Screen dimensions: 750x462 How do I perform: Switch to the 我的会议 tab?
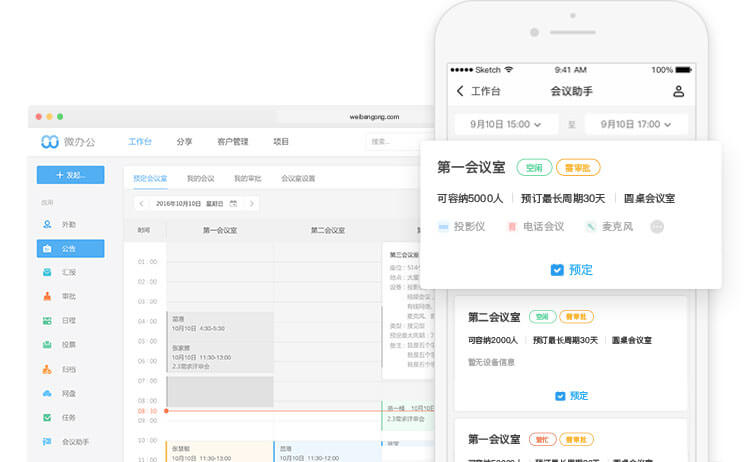point(200,179)
